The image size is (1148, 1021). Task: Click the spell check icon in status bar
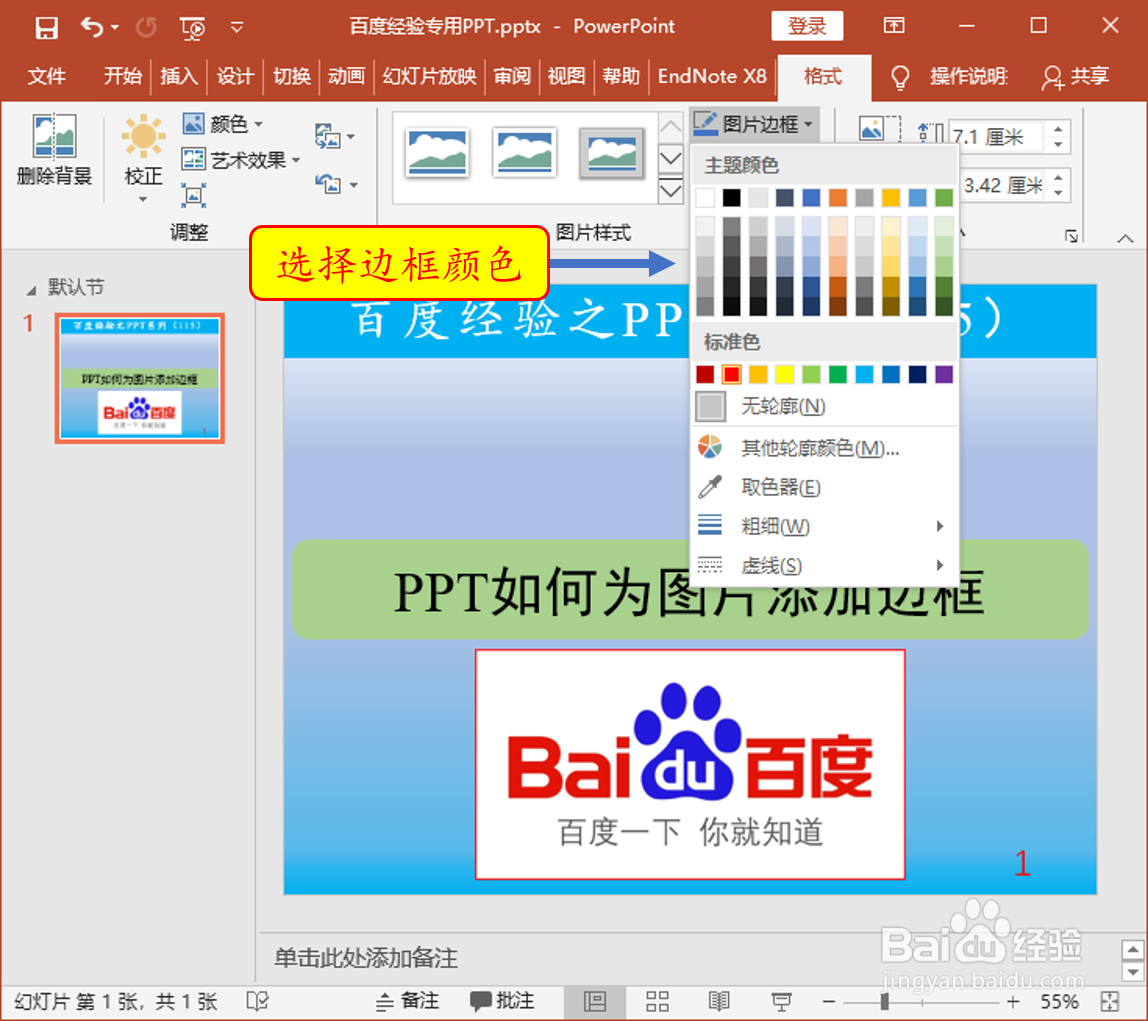(x=258, y=1001)
